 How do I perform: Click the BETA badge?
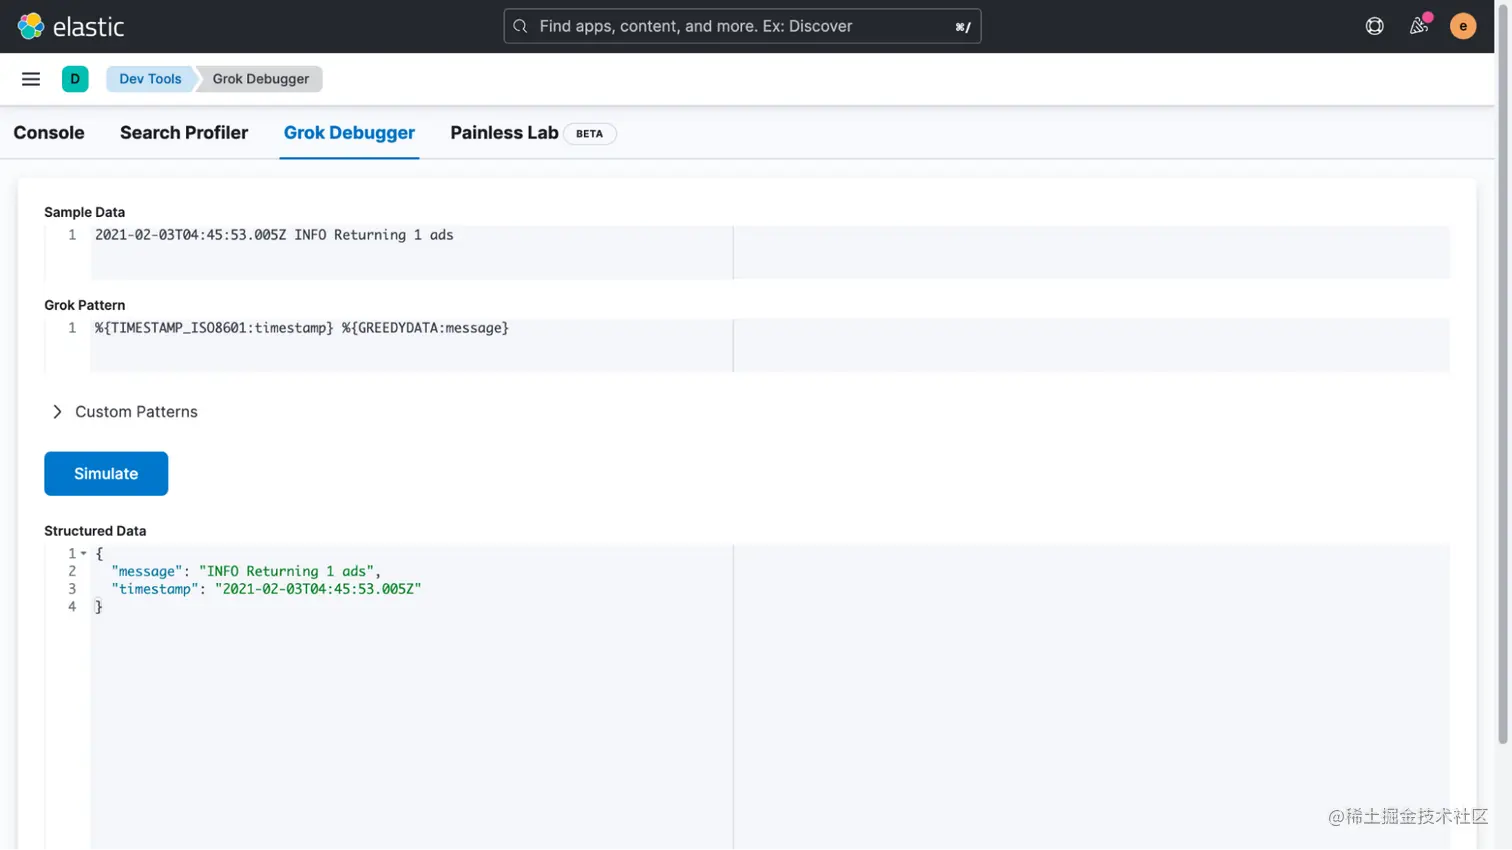[x=589, y=134]
